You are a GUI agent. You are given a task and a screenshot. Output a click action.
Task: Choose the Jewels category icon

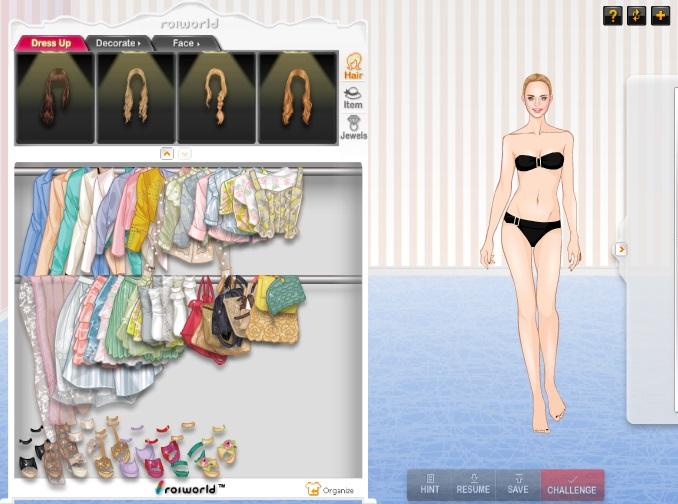pyautogui.click(x=353, y=128)
